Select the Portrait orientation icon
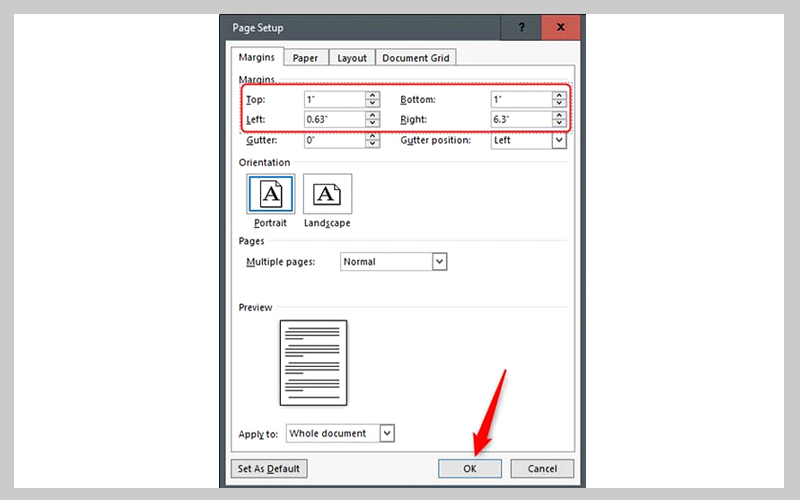The width and height of the screenshot is (800, 500). click(270, 194)
